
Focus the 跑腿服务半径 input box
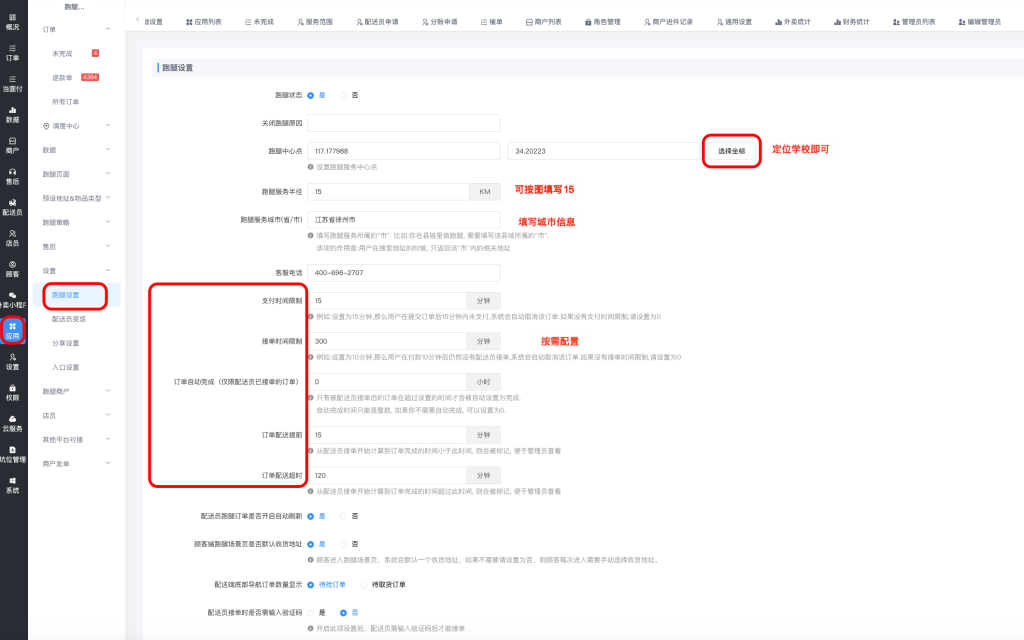pos(387,191)
